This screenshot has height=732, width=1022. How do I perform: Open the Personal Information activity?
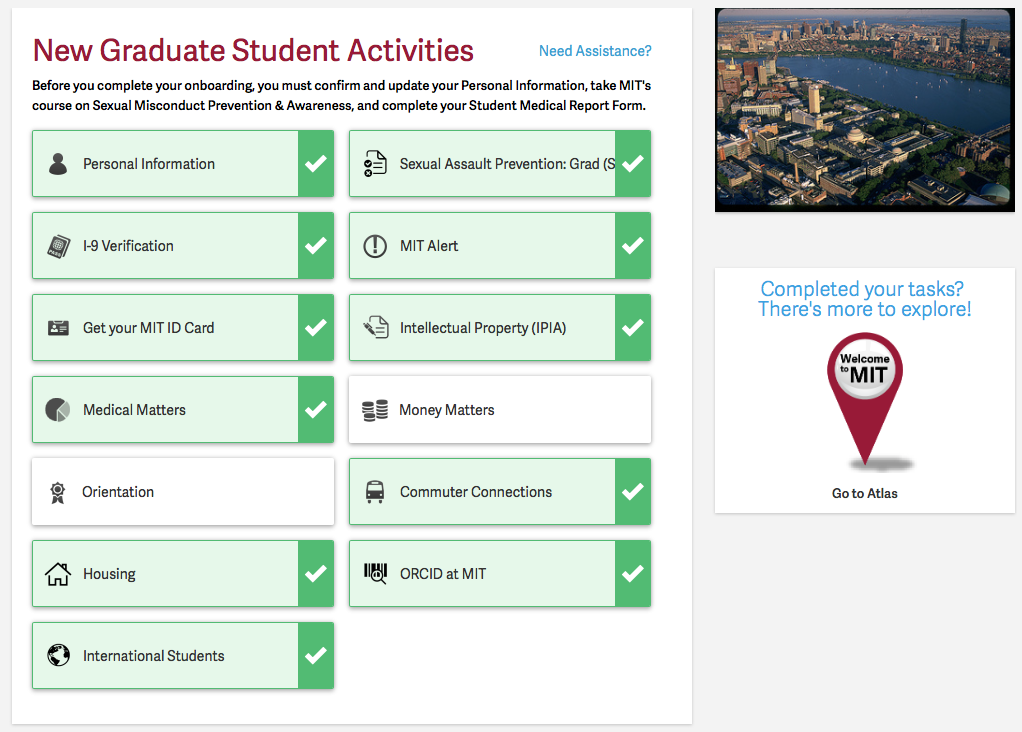point(183,164)
